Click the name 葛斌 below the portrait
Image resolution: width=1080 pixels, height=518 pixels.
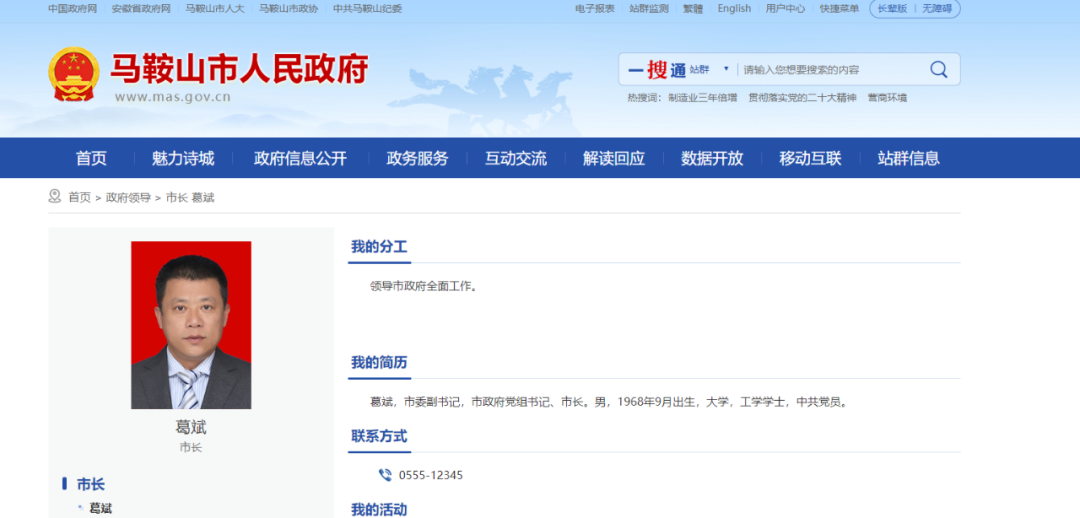(x=191, y=427)
